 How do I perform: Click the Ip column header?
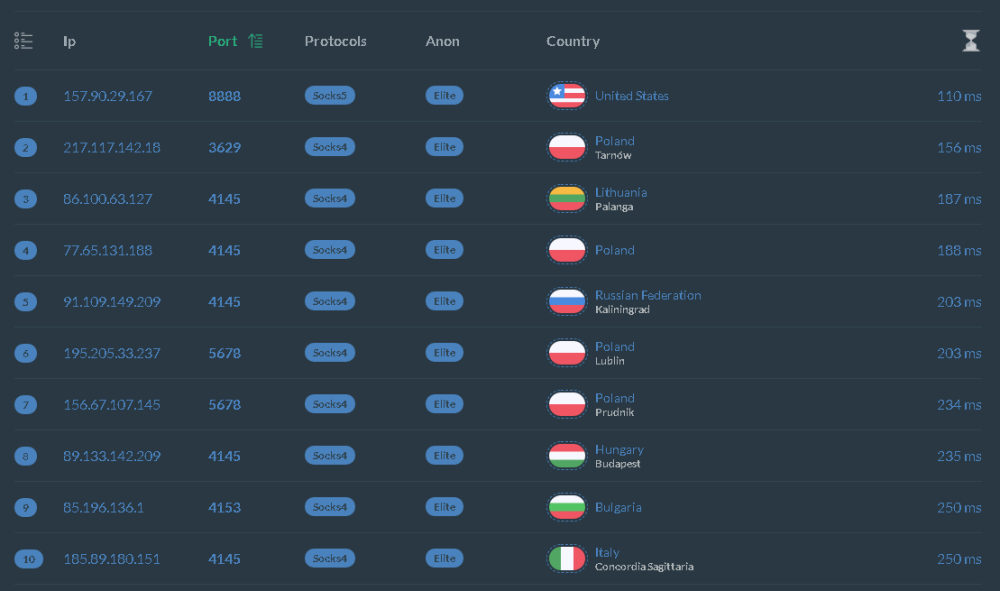point(69,41)
